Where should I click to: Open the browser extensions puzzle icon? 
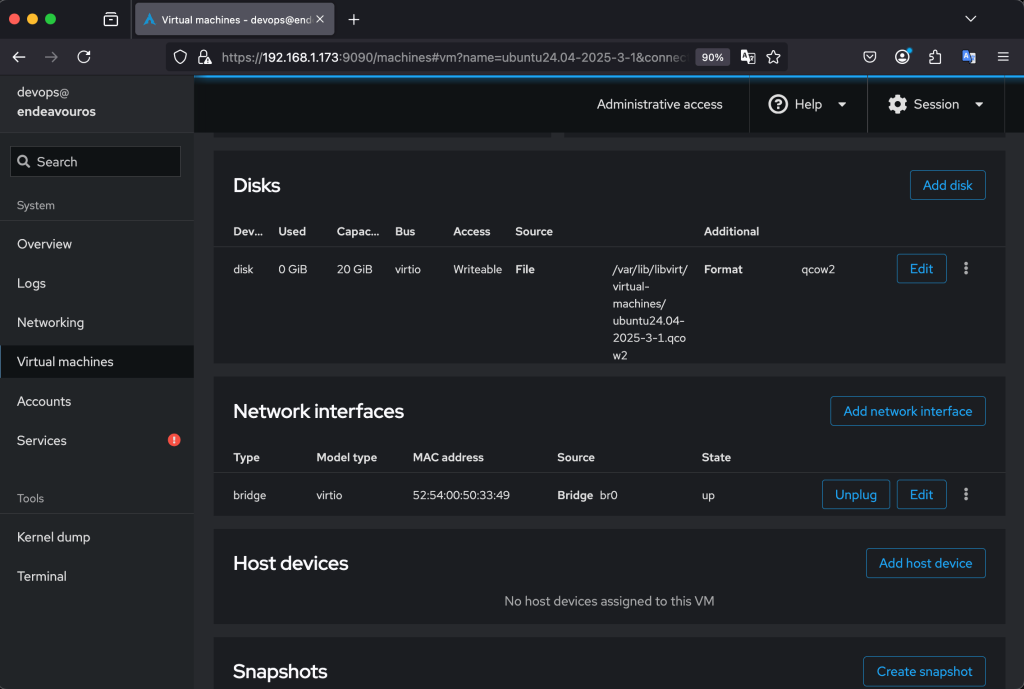click(935, 57)
